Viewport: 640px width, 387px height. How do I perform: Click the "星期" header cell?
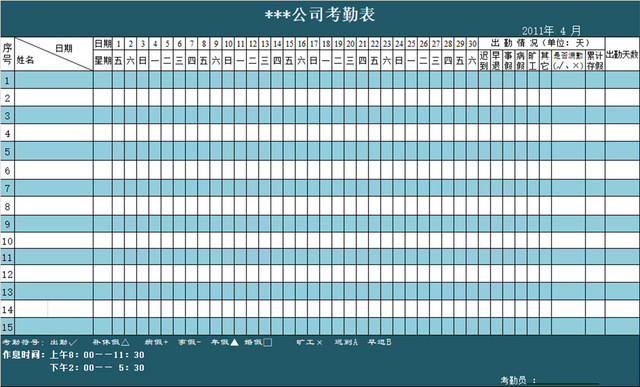pos(103,60)
